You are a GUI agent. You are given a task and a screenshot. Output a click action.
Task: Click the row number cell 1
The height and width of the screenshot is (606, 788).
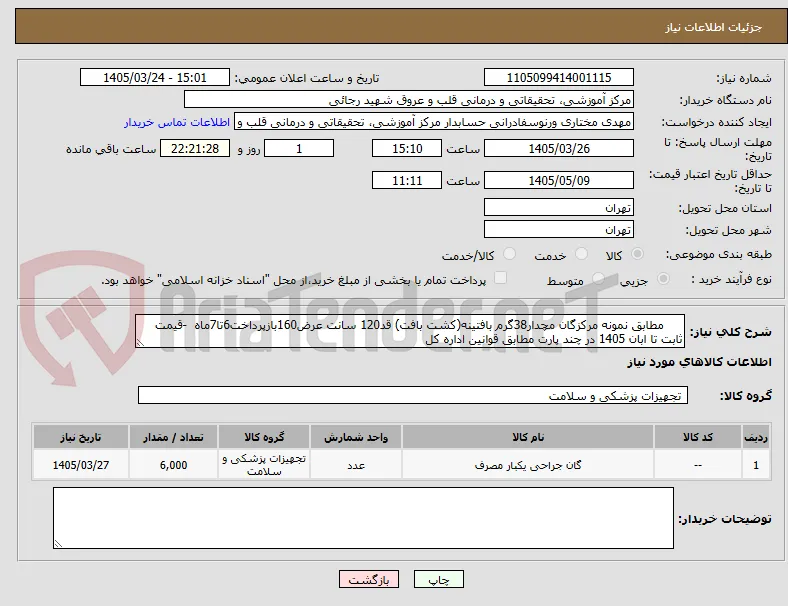[755, 465]
